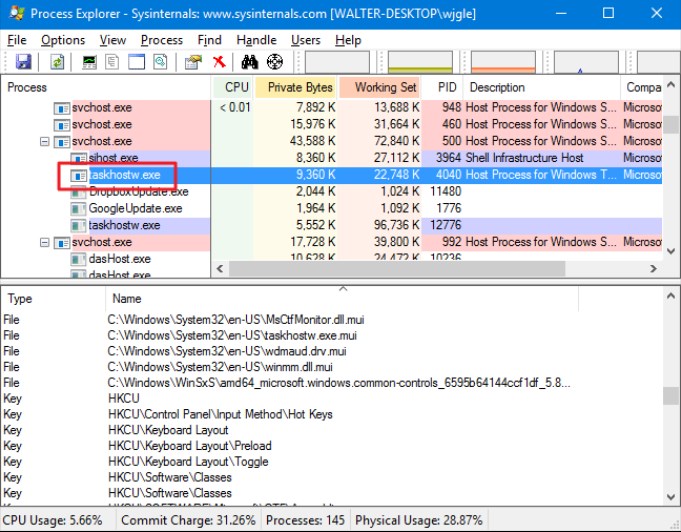Open process Properties toolbar icon
This screenshot has width=681, height=532.
[193, 62]
